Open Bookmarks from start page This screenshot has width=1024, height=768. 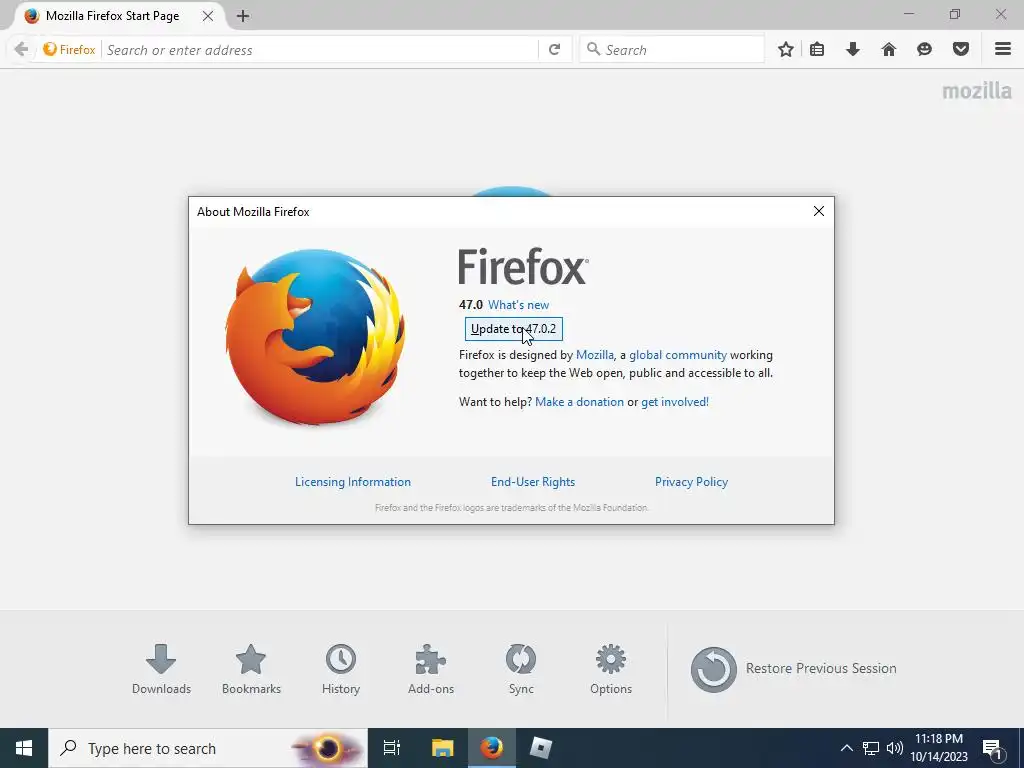(251, 669)
